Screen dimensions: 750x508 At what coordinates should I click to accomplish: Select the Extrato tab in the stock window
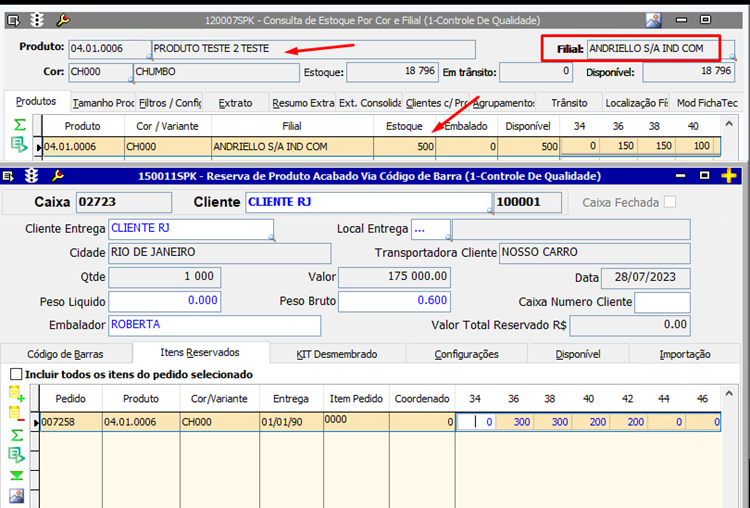(x=235, y=102)
